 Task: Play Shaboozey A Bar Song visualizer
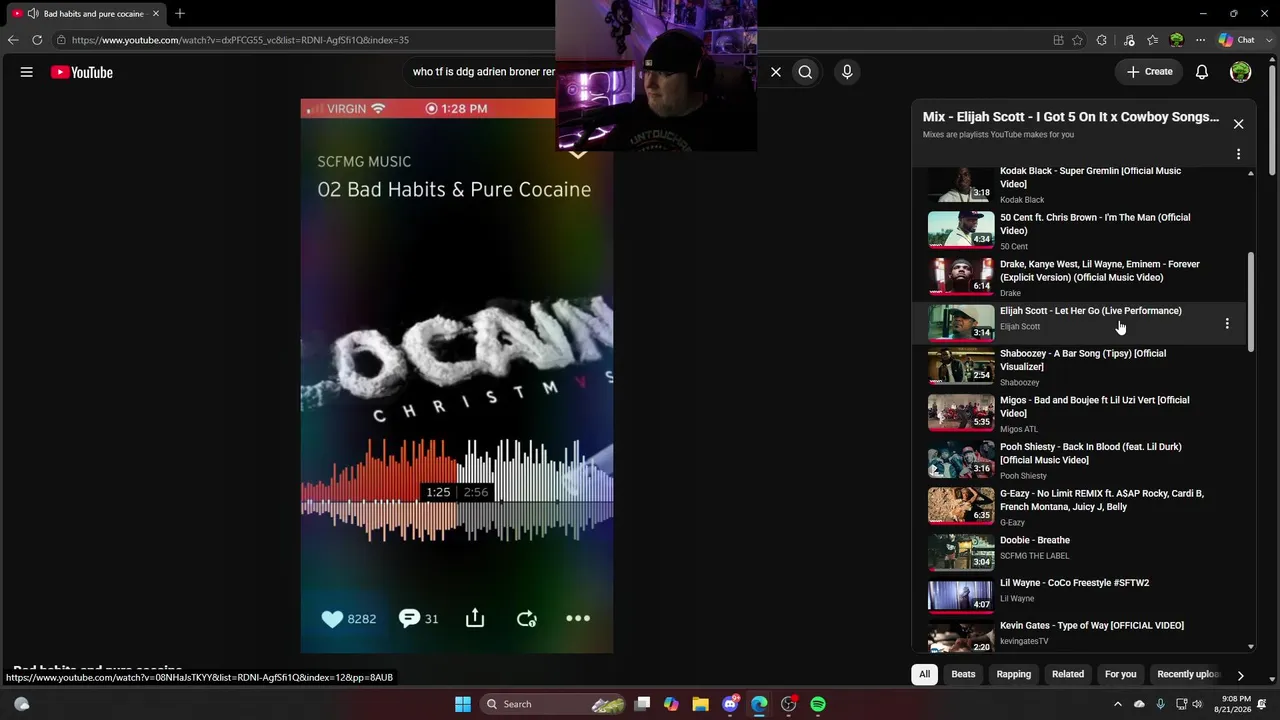pyautogui.click(x=1080, y=366)
